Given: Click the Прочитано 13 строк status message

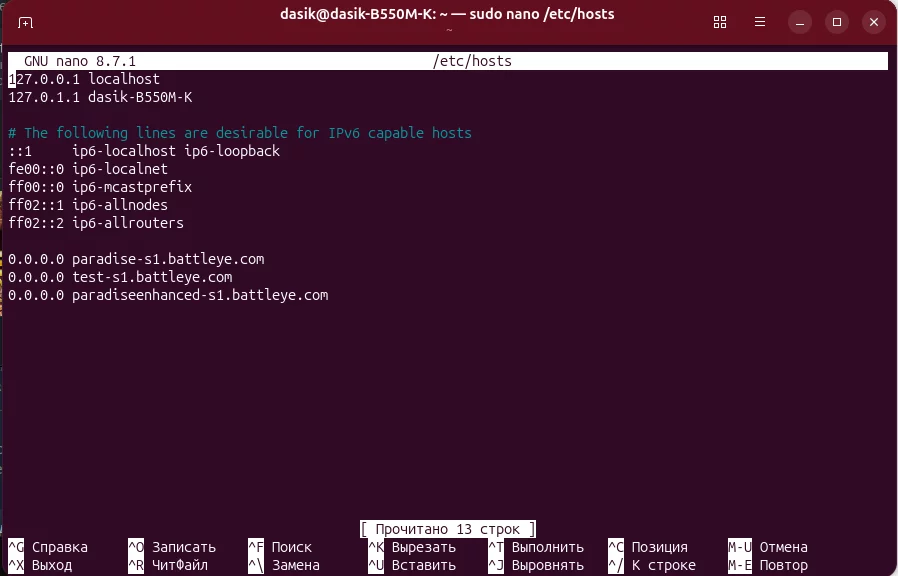Looking at the screenshot, I should coord(448,529).
